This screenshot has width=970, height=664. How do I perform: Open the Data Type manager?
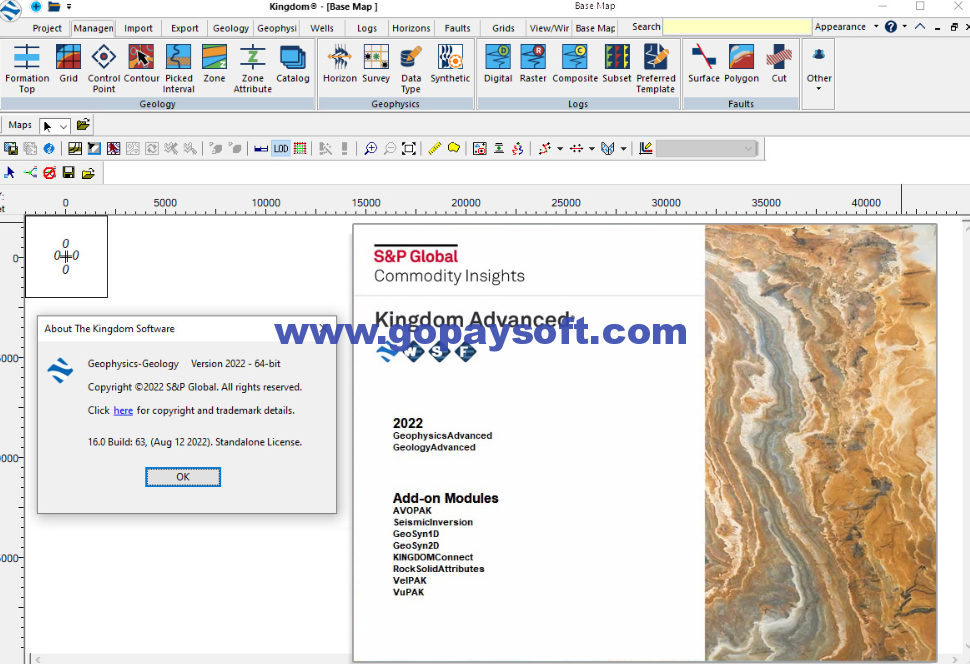[x=411, y=68]
